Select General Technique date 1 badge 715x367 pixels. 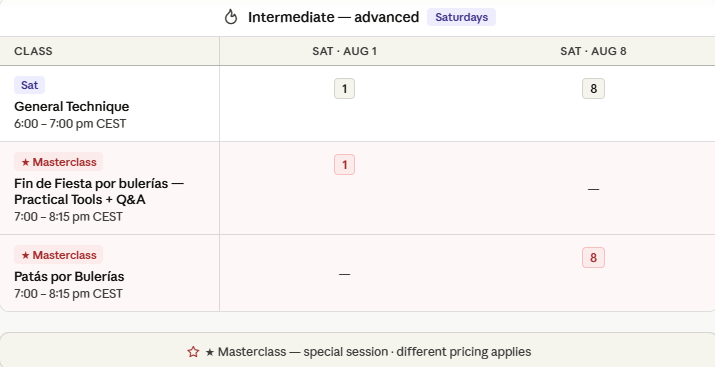(x=344, y=89)
